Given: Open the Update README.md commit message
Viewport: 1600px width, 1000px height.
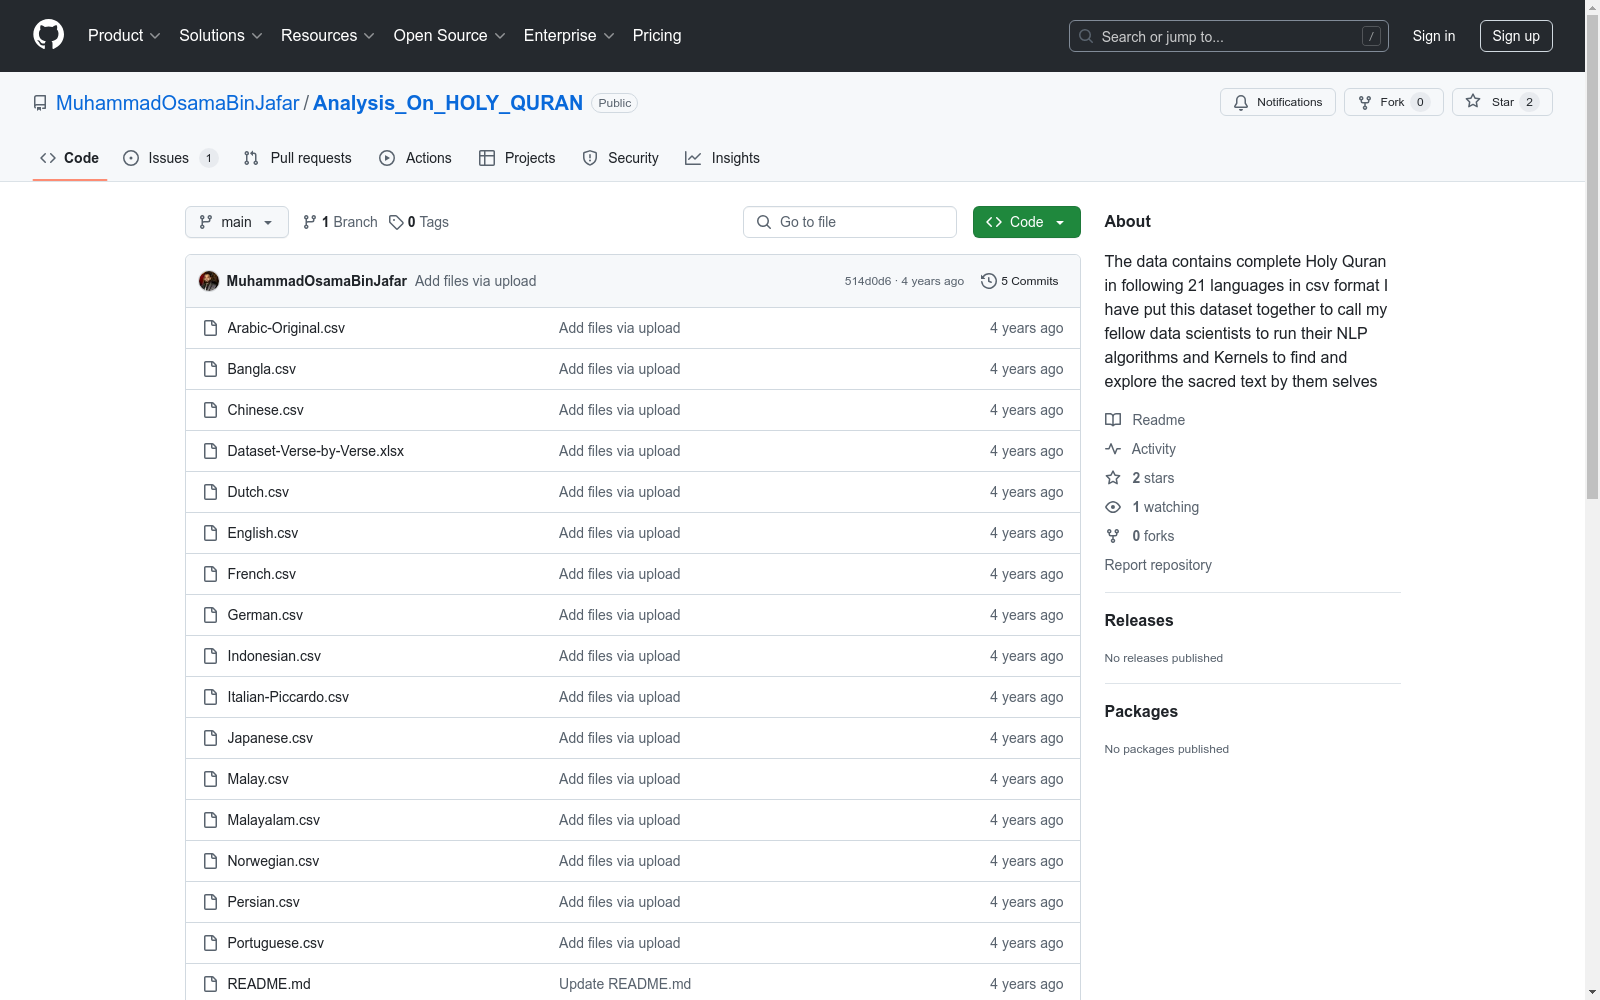Looking at the screenshot, I should [625, 984].
